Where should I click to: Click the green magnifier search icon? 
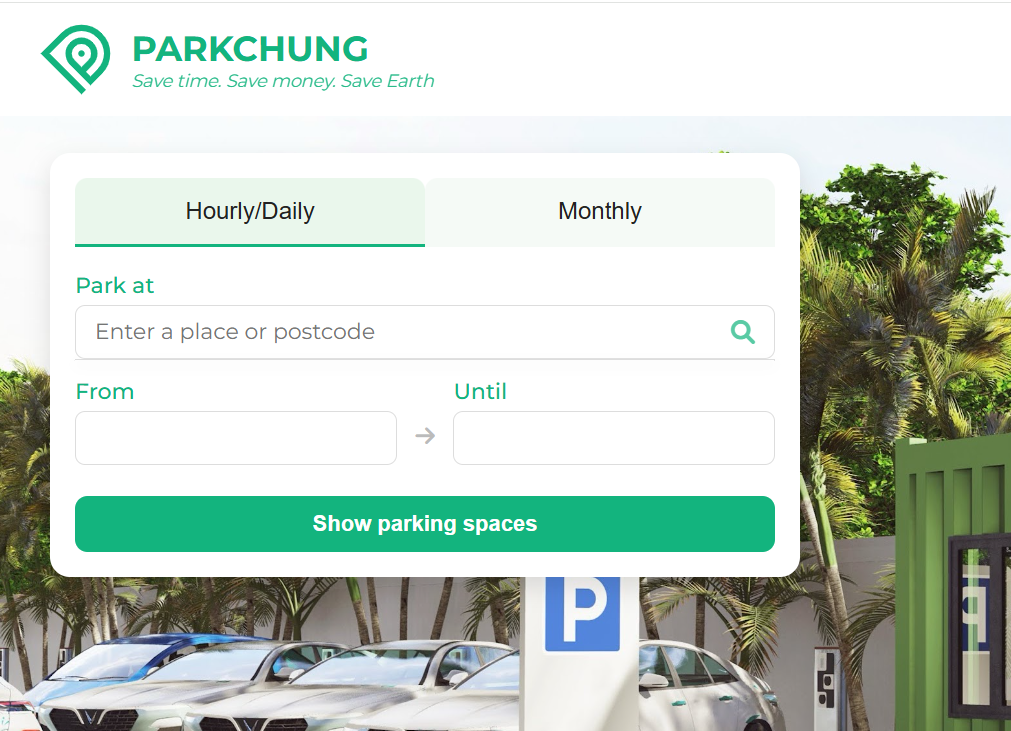tap(743, 332)
